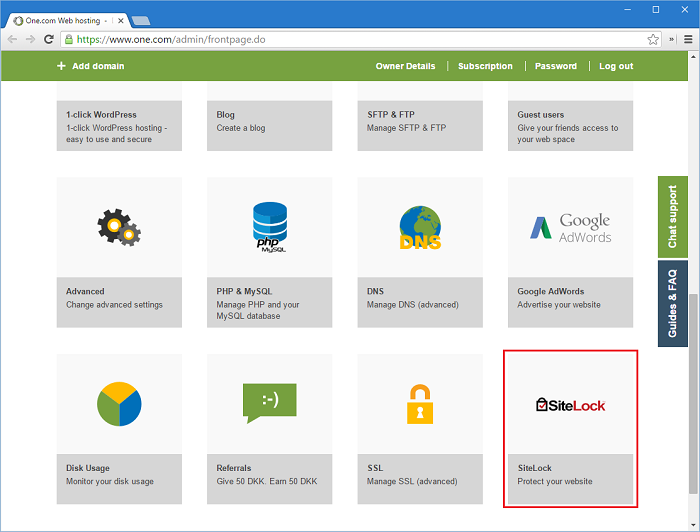Open the Chrome hamburger menu
Viewport: 700px width, 532px height.
coord(688,39)
